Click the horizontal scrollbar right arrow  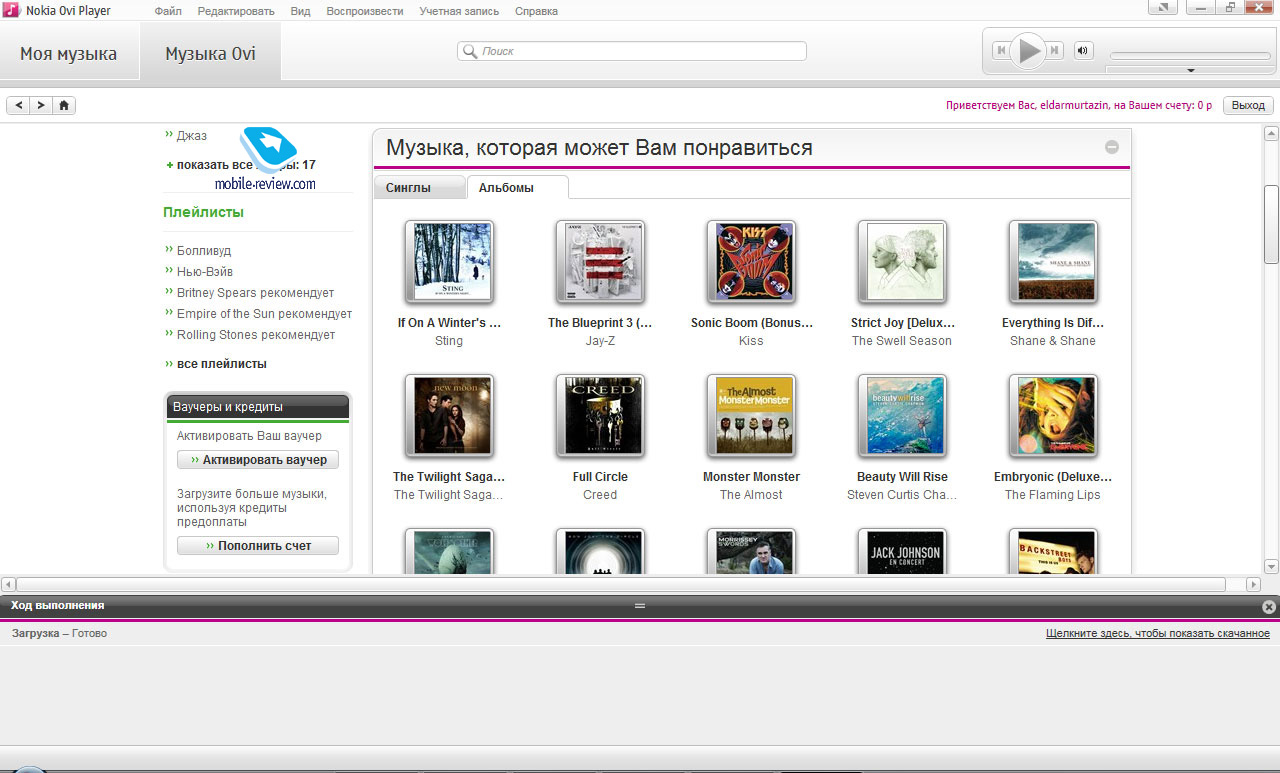1253,584
